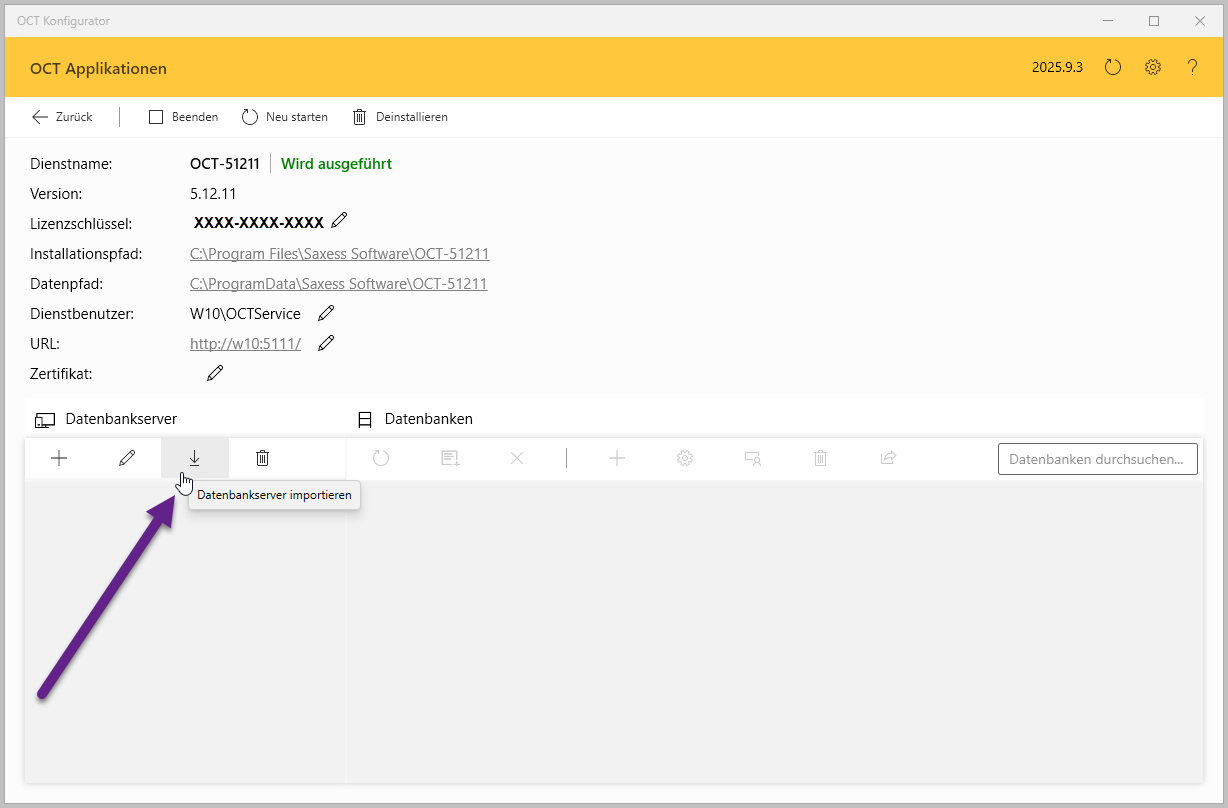
Task: Click the Datenbanken durchsuchen search field
Action: (1097, 459)
